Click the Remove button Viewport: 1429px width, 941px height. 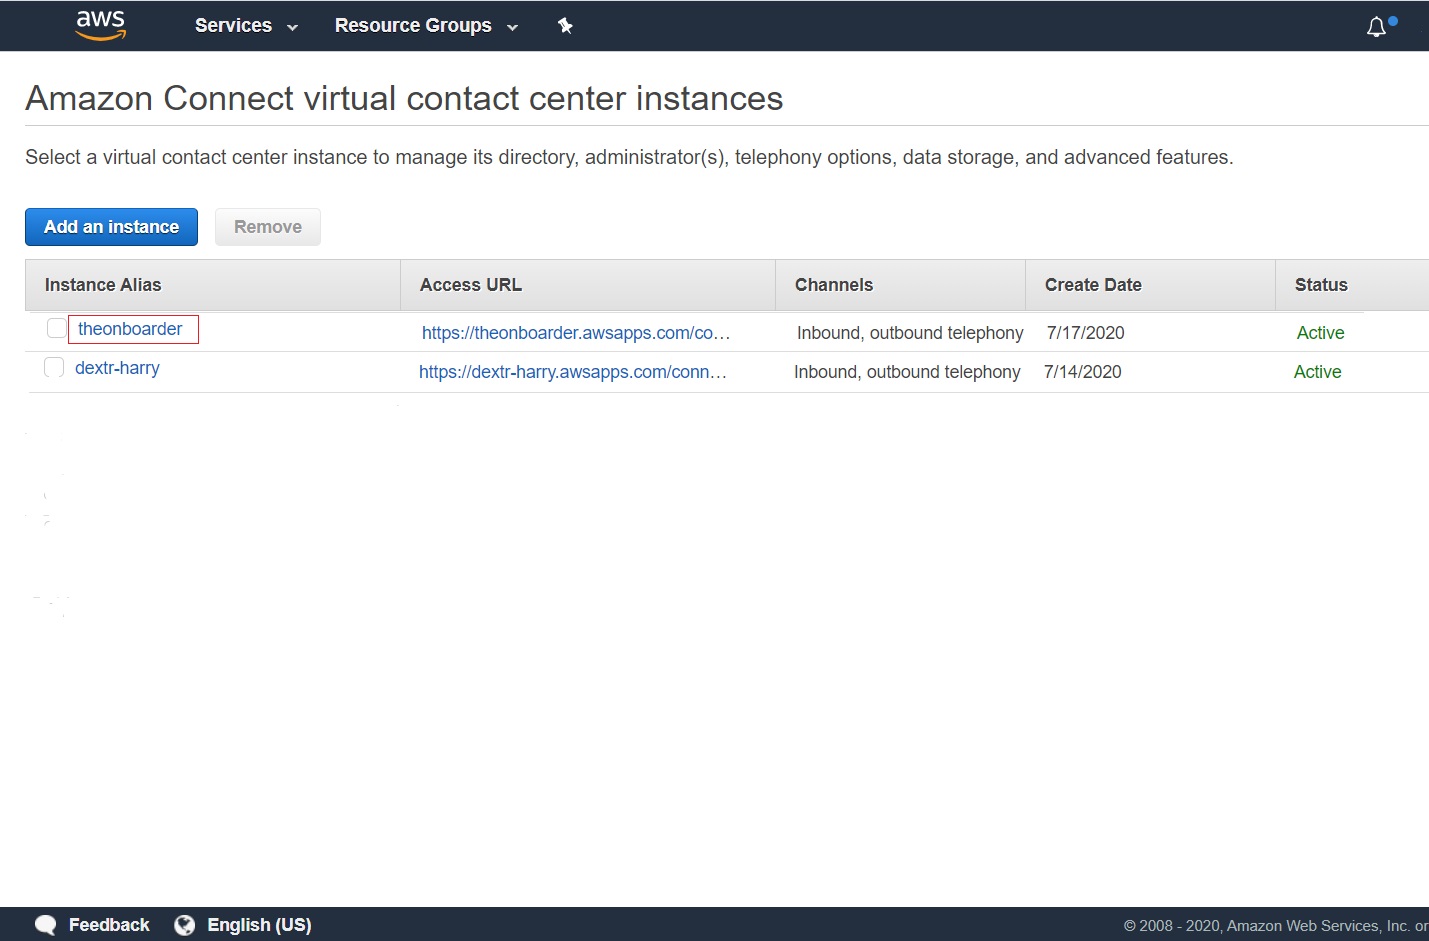click(x=268, y=227)
